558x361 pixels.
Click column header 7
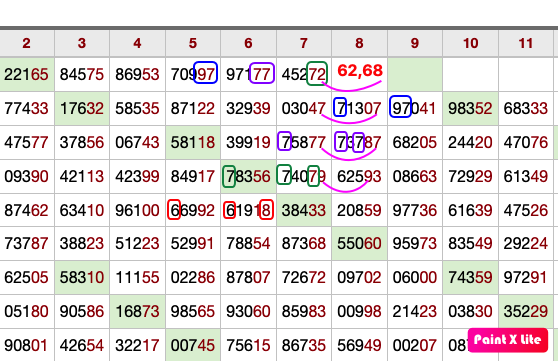pos(304,43)
